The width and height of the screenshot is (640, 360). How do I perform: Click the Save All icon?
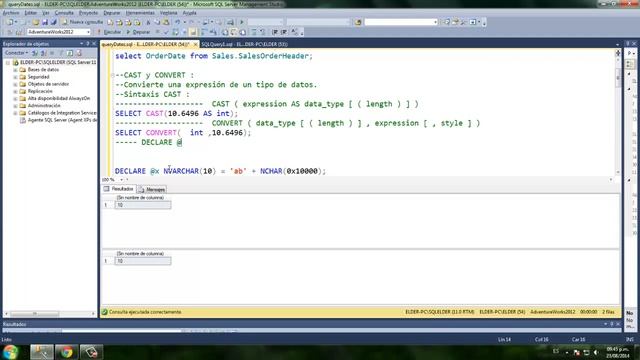pos(53,22)
